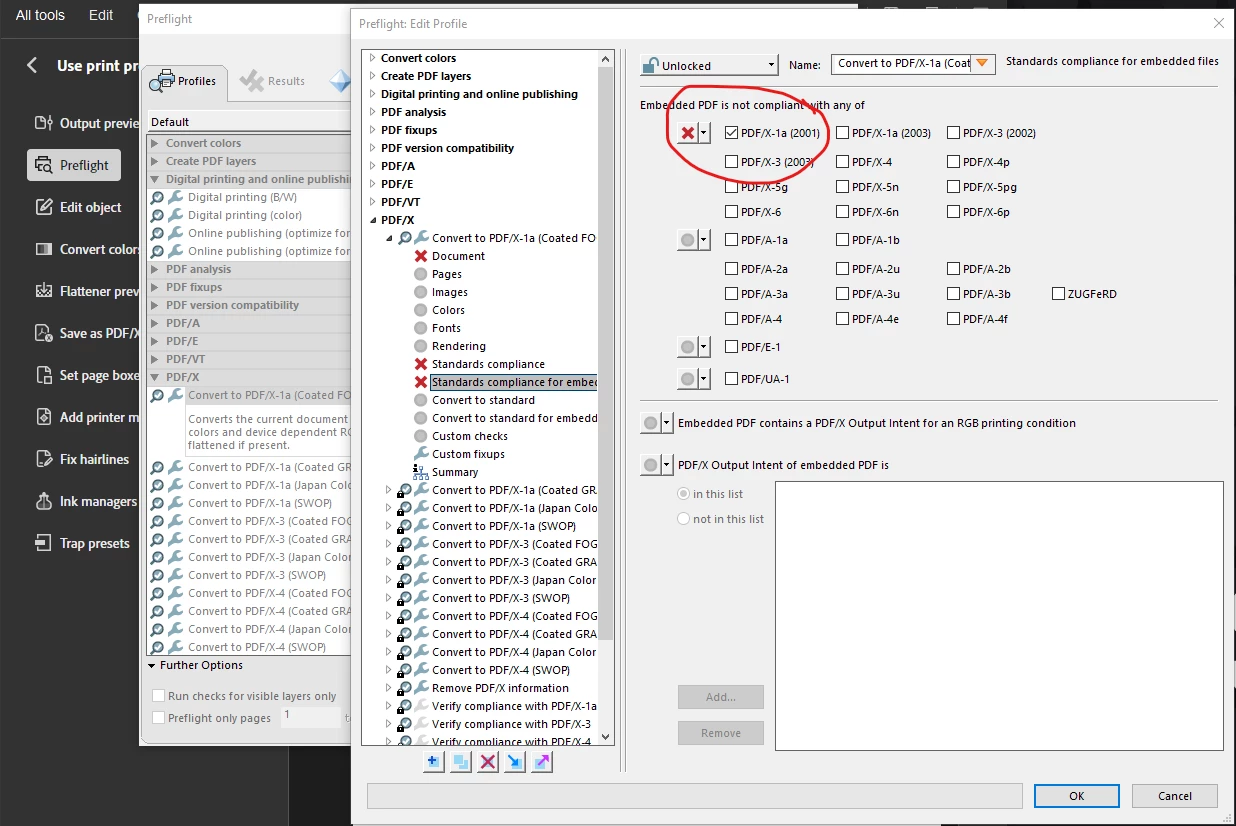Open Flattener preview tool
This screenshot has width=1236, height=826.
tap(85, 291)
